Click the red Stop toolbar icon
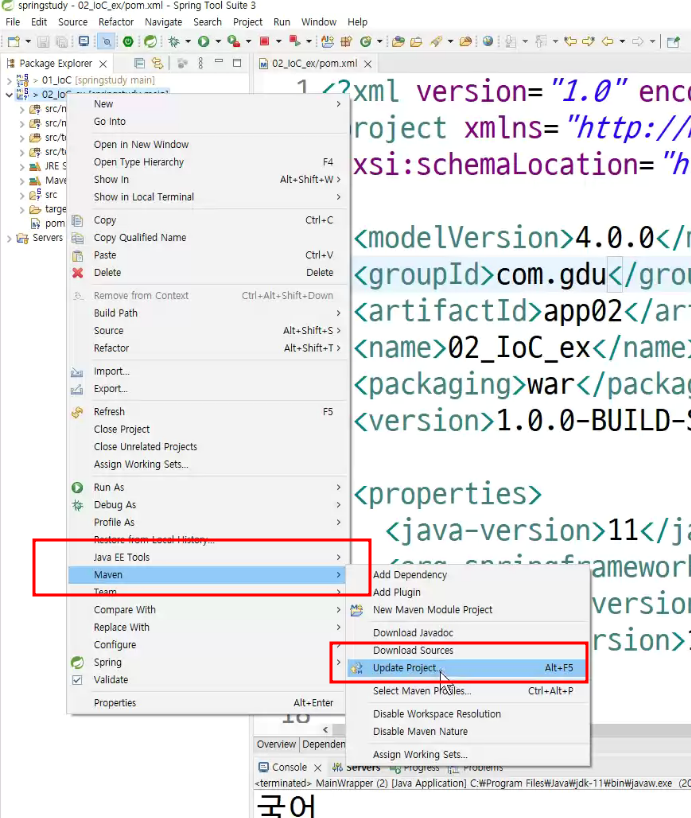Viewport: 691px width, 818px height. coord(264,42)
